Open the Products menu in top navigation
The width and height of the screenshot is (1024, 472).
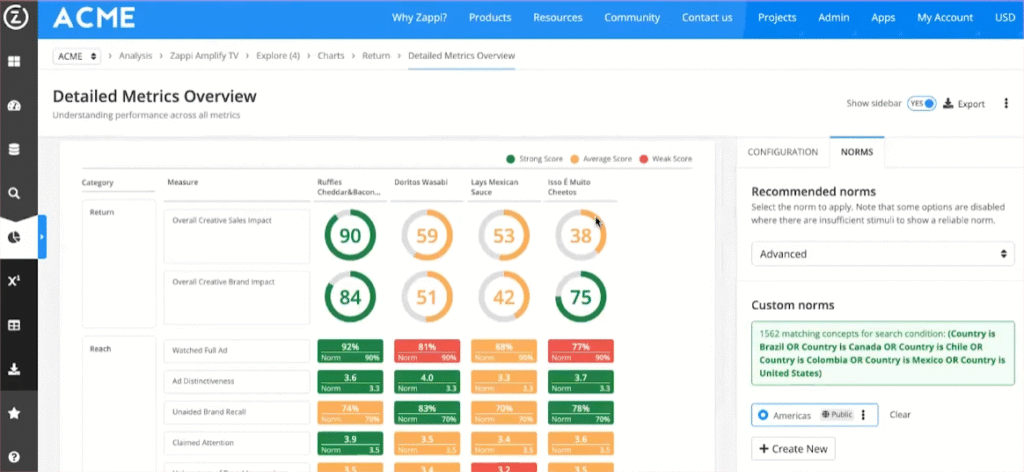[x=490, y=17]
